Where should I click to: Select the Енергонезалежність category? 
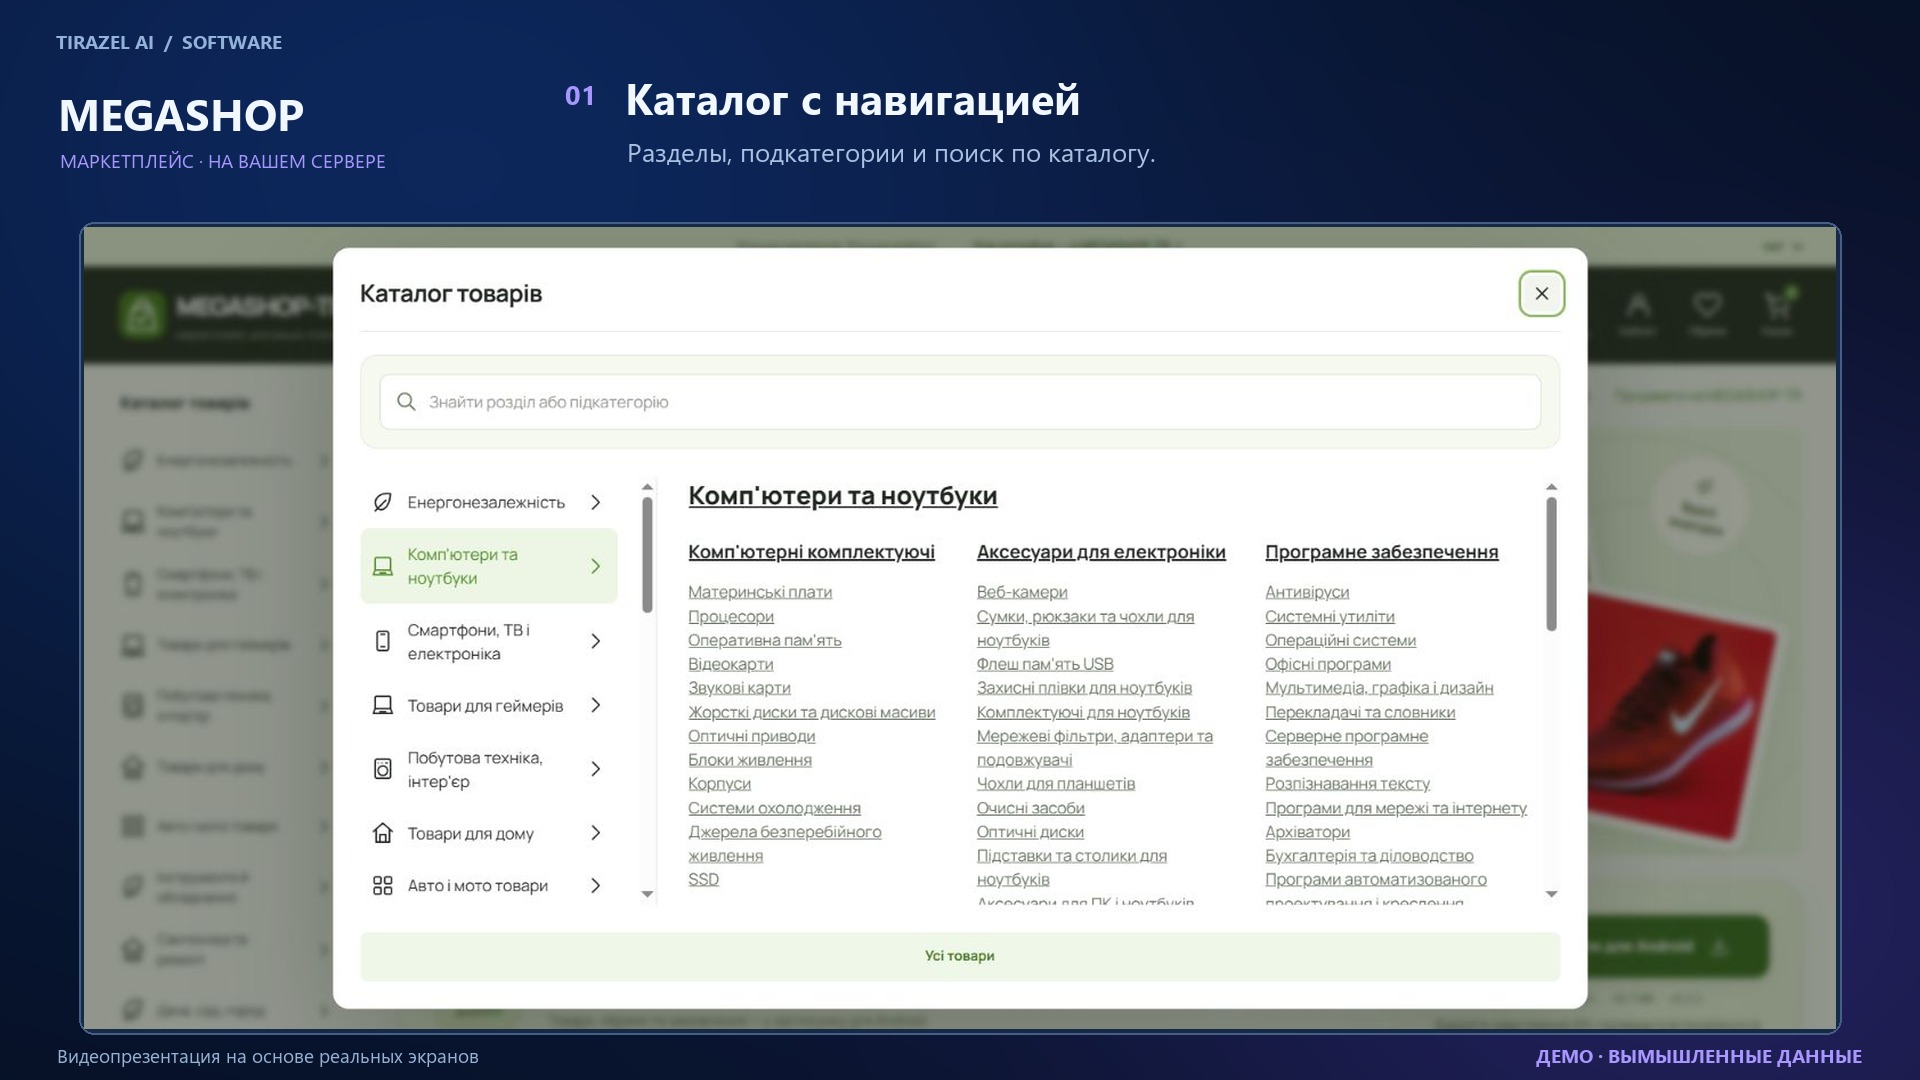pos(489,502)
